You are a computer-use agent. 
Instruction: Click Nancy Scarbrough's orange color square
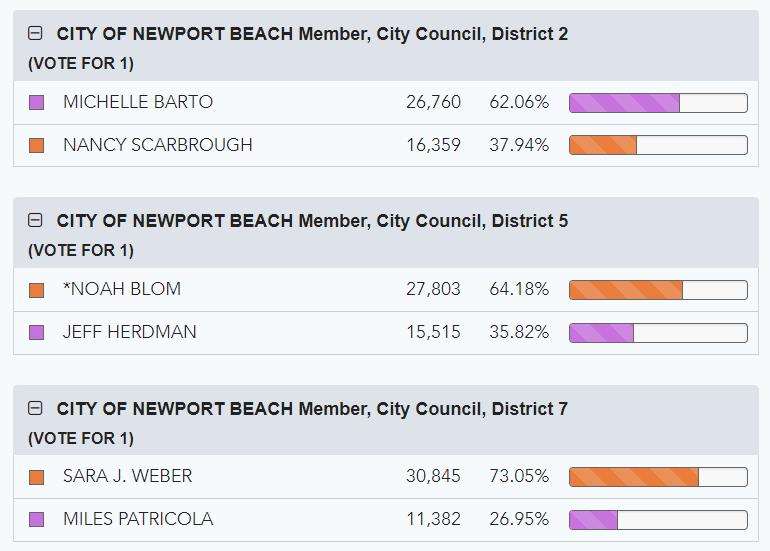point(37,145)
